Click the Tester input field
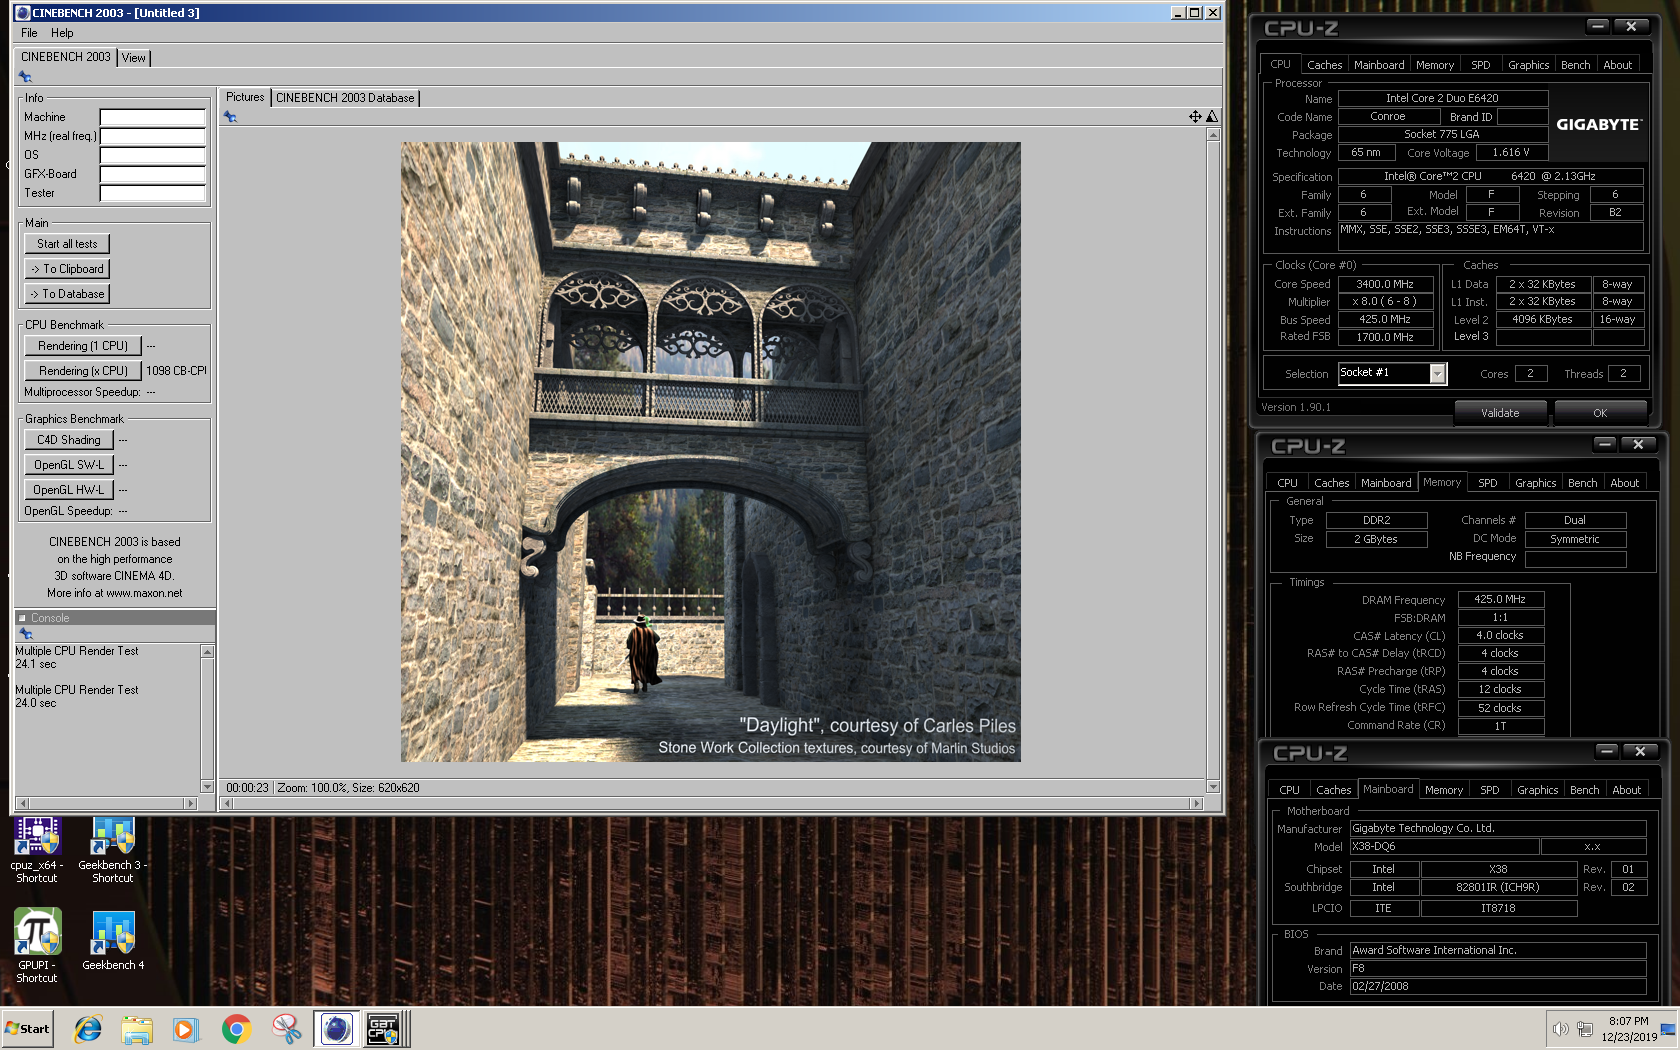 pyautogui.click(x=153, y=193)
